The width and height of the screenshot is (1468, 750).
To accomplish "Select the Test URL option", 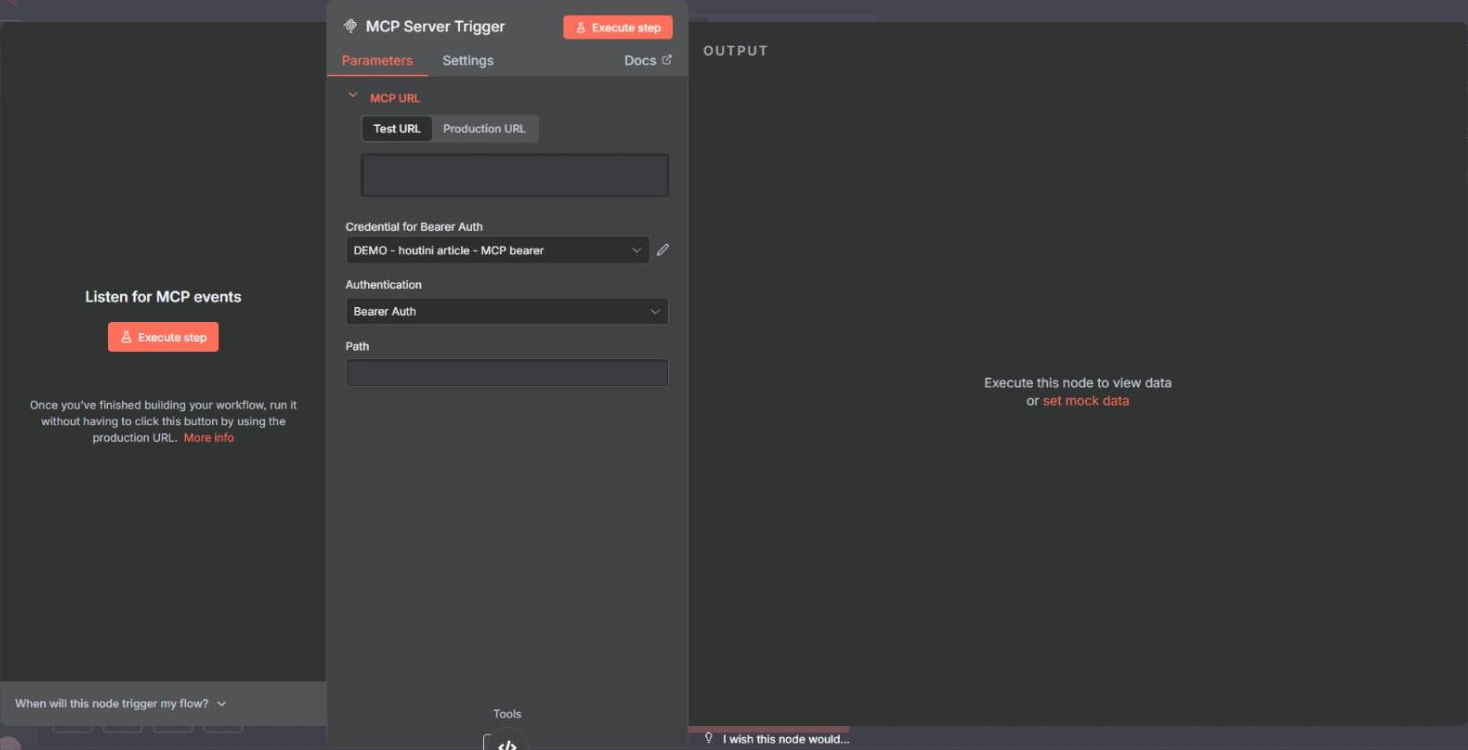I will click(x=397, y=129).
